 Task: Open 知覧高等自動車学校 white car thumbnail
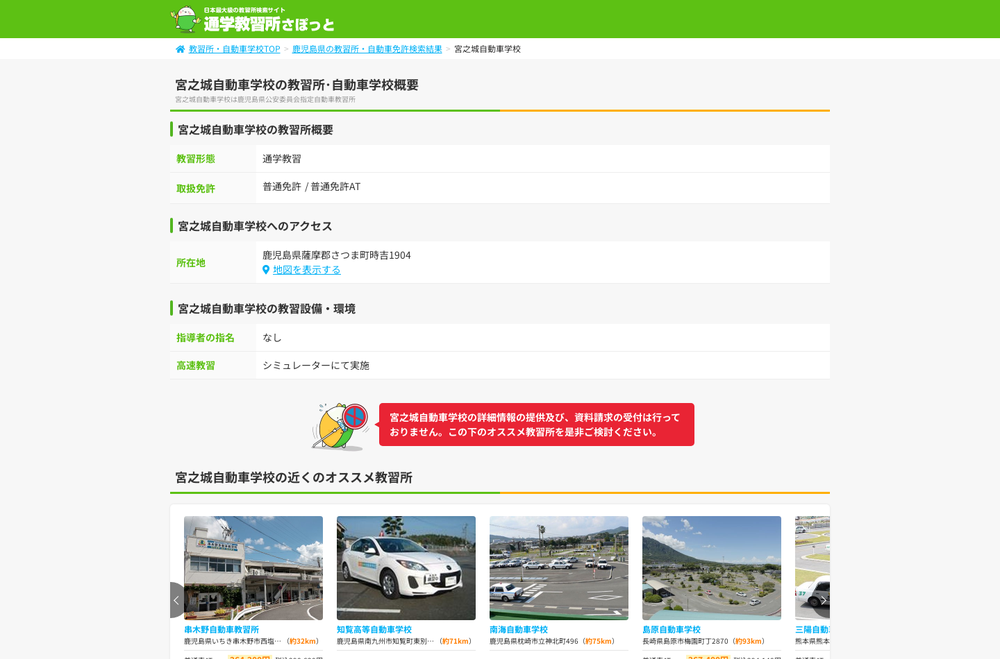406,568
